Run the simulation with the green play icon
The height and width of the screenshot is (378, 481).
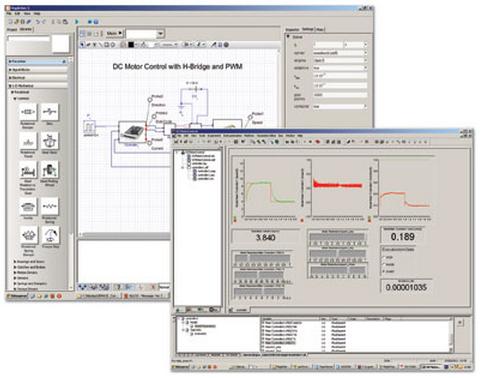[x=77, y=22]
